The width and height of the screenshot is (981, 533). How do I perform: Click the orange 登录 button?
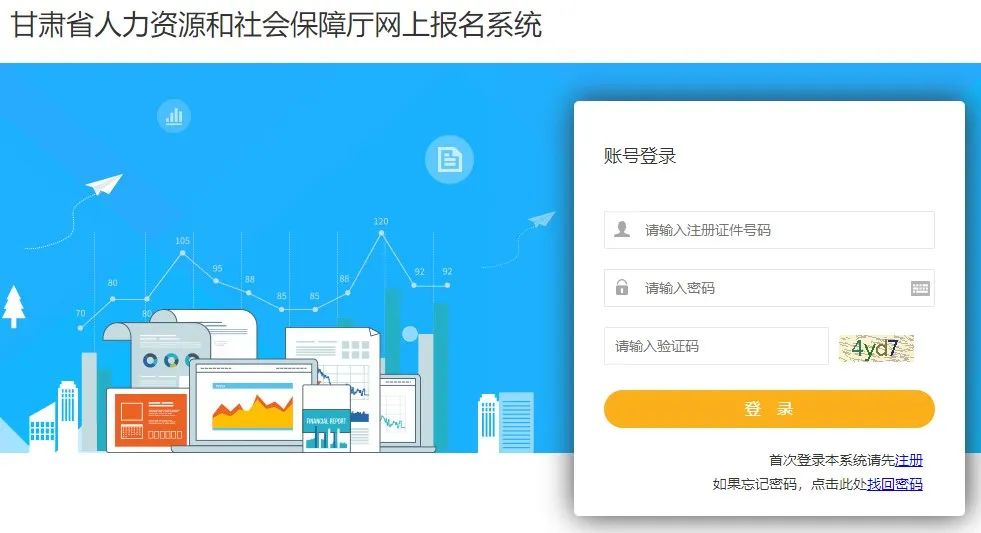point(769,409)
